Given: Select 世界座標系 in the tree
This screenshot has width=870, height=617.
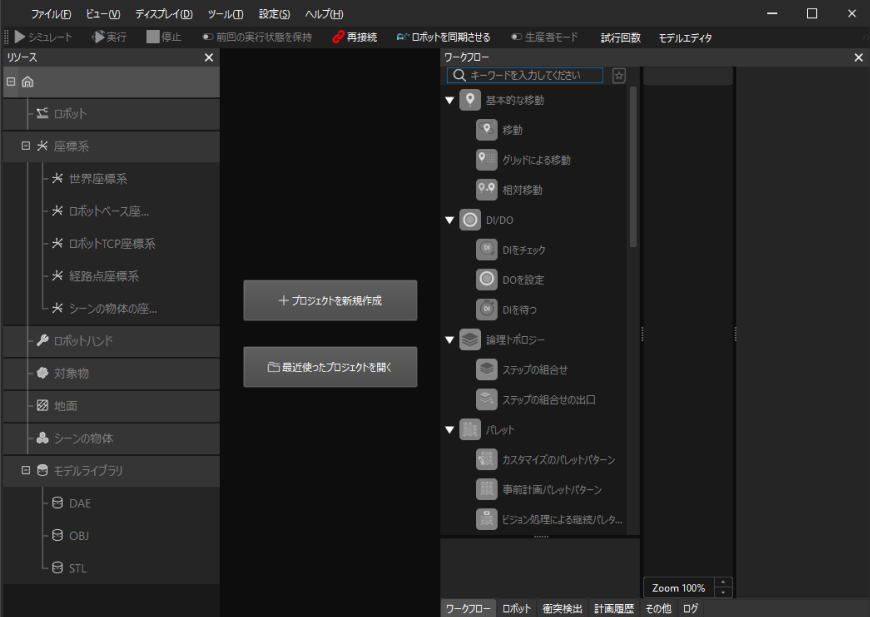Looking at the screenshot, I should coord(98,179).
